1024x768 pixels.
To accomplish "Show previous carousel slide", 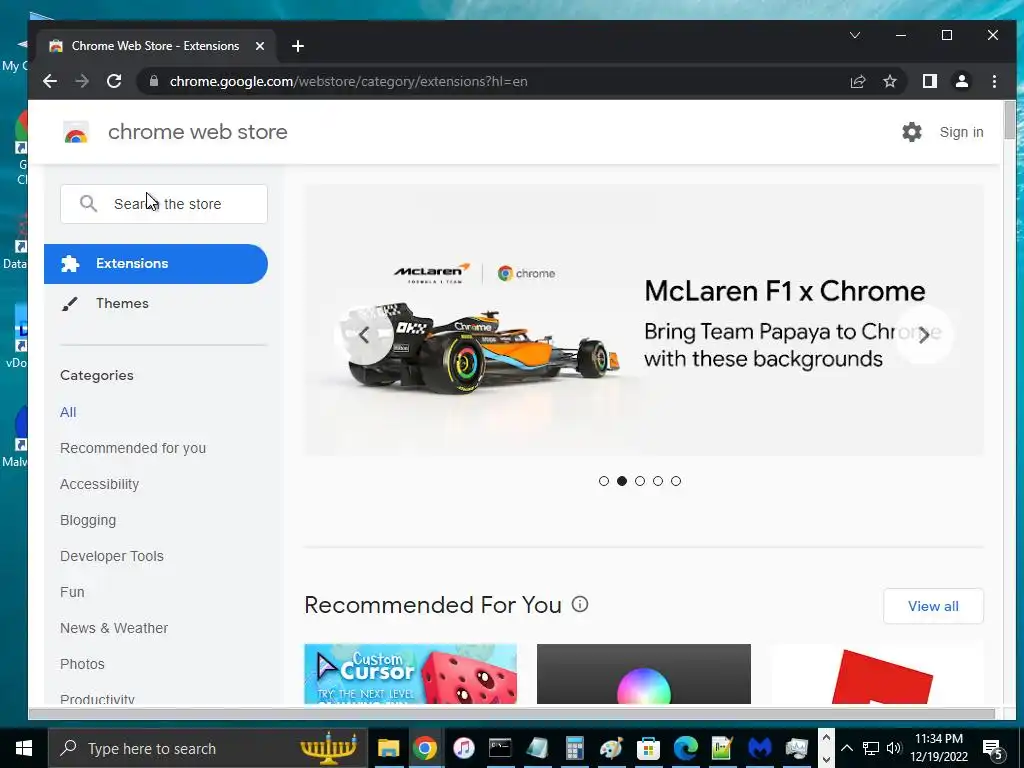I will coord(364,335).
